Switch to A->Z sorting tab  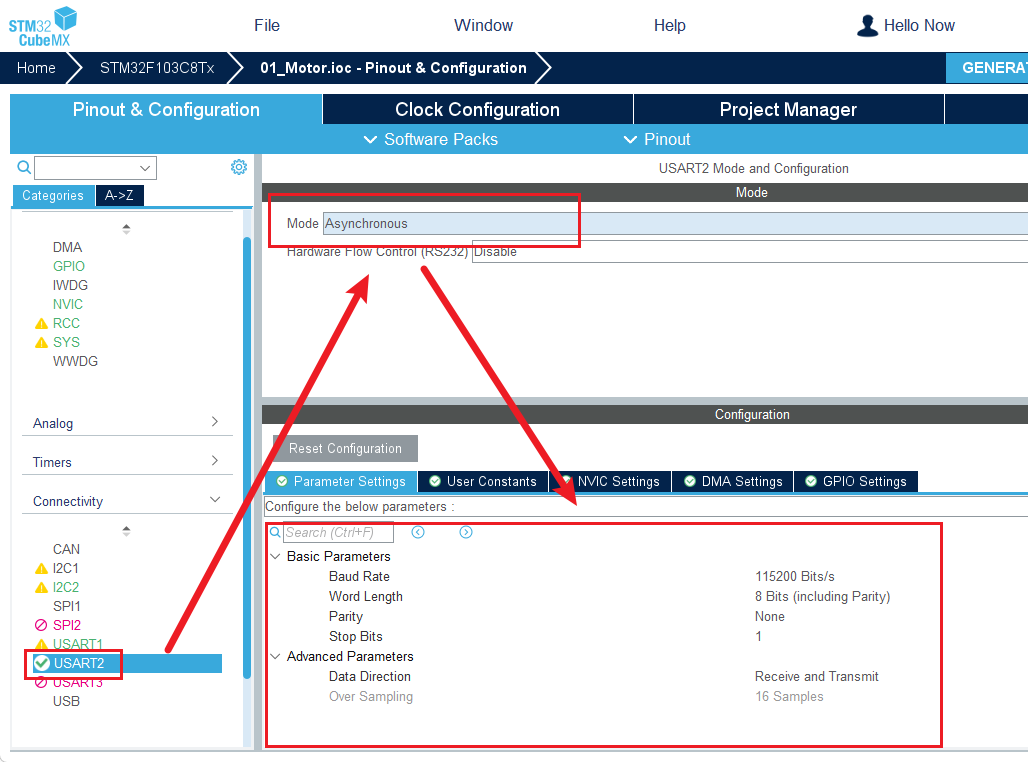(120, 196)
